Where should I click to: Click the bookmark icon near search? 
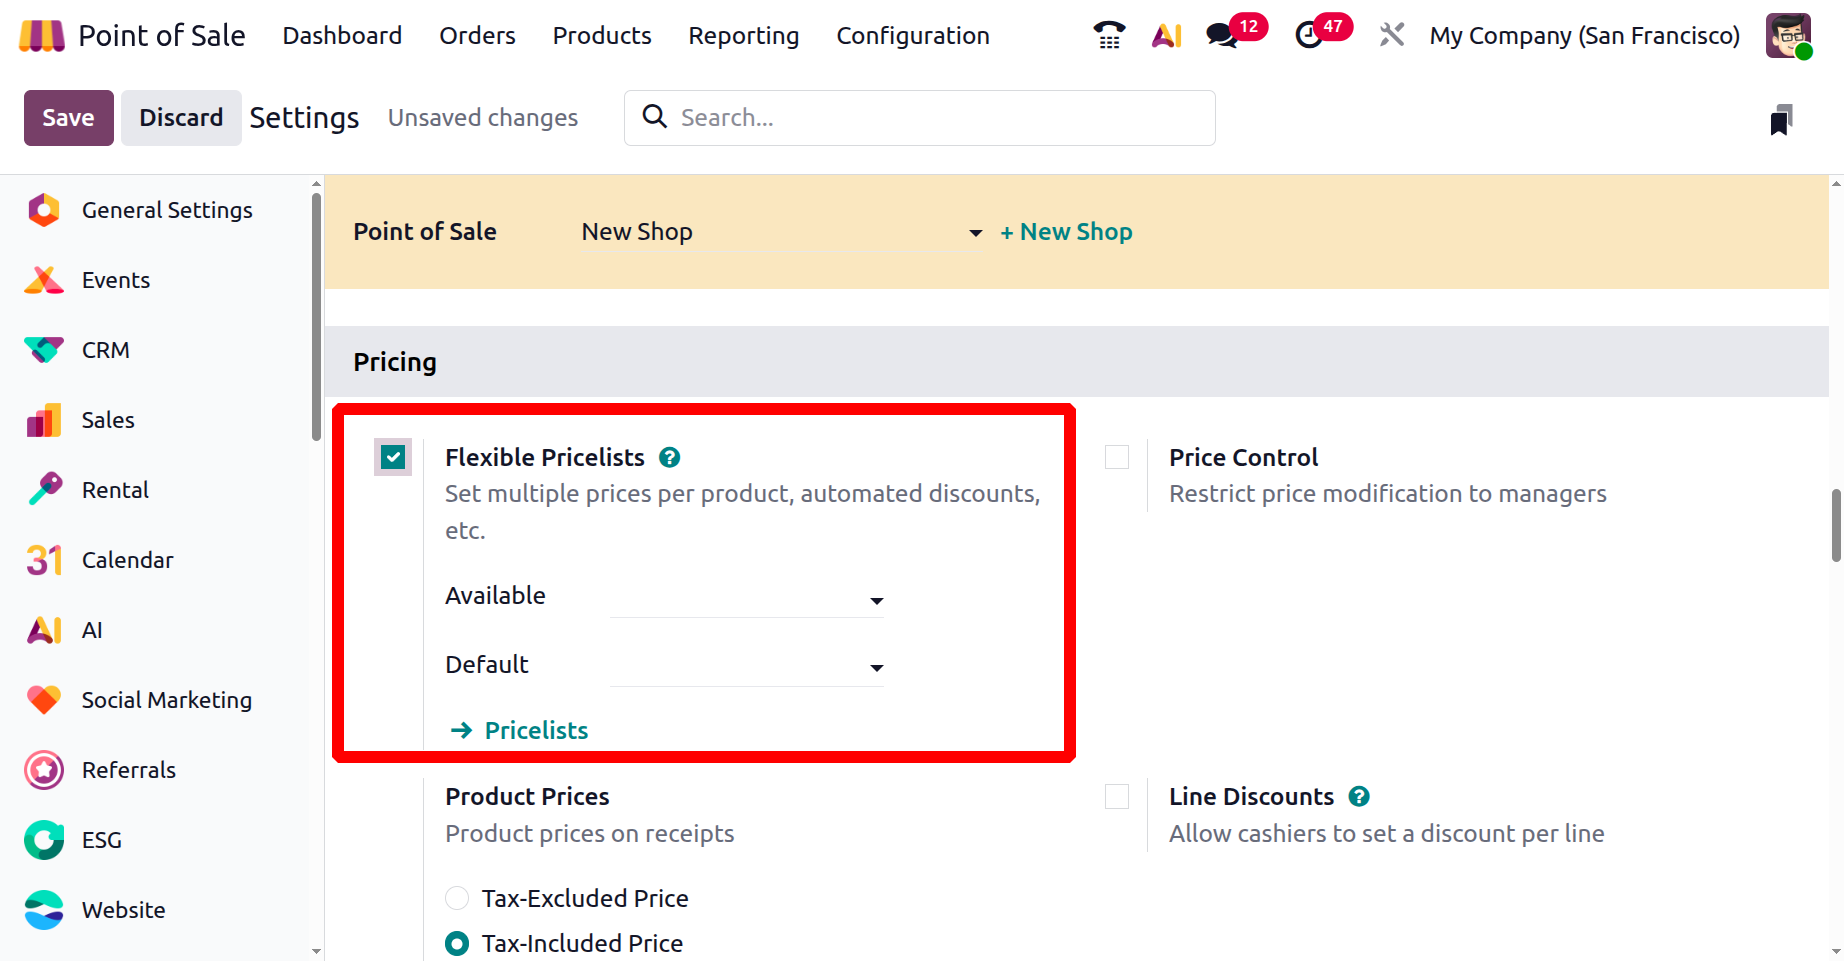(1781, 120)
